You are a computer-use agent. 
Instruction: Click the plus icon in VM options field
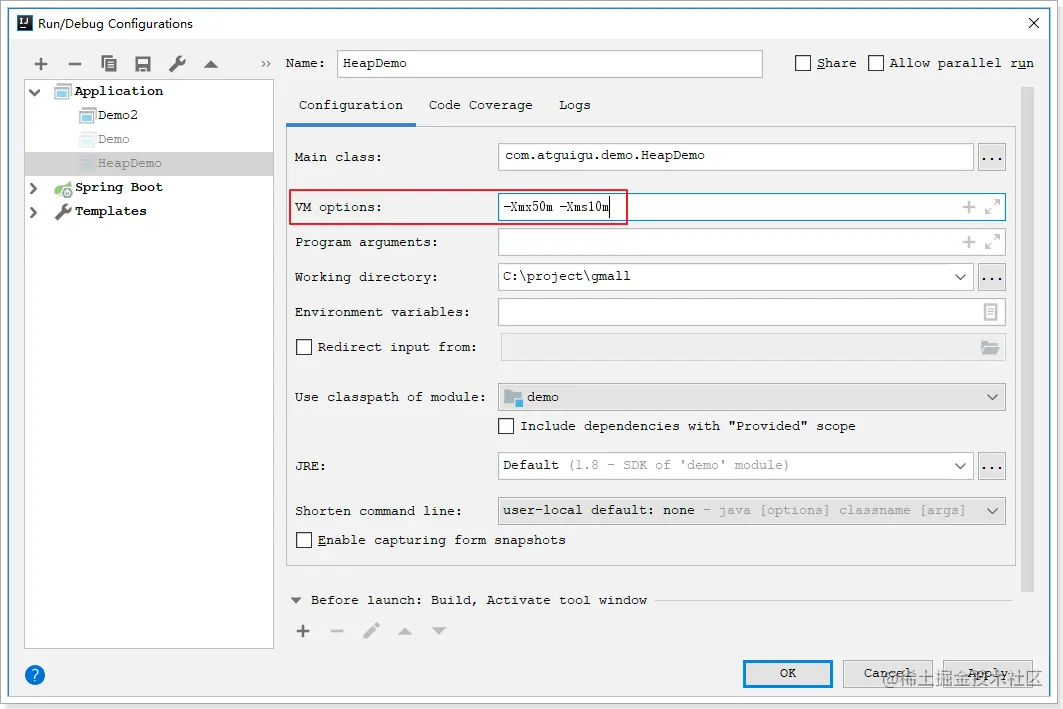pyautogui.click(x=969, y=207)
